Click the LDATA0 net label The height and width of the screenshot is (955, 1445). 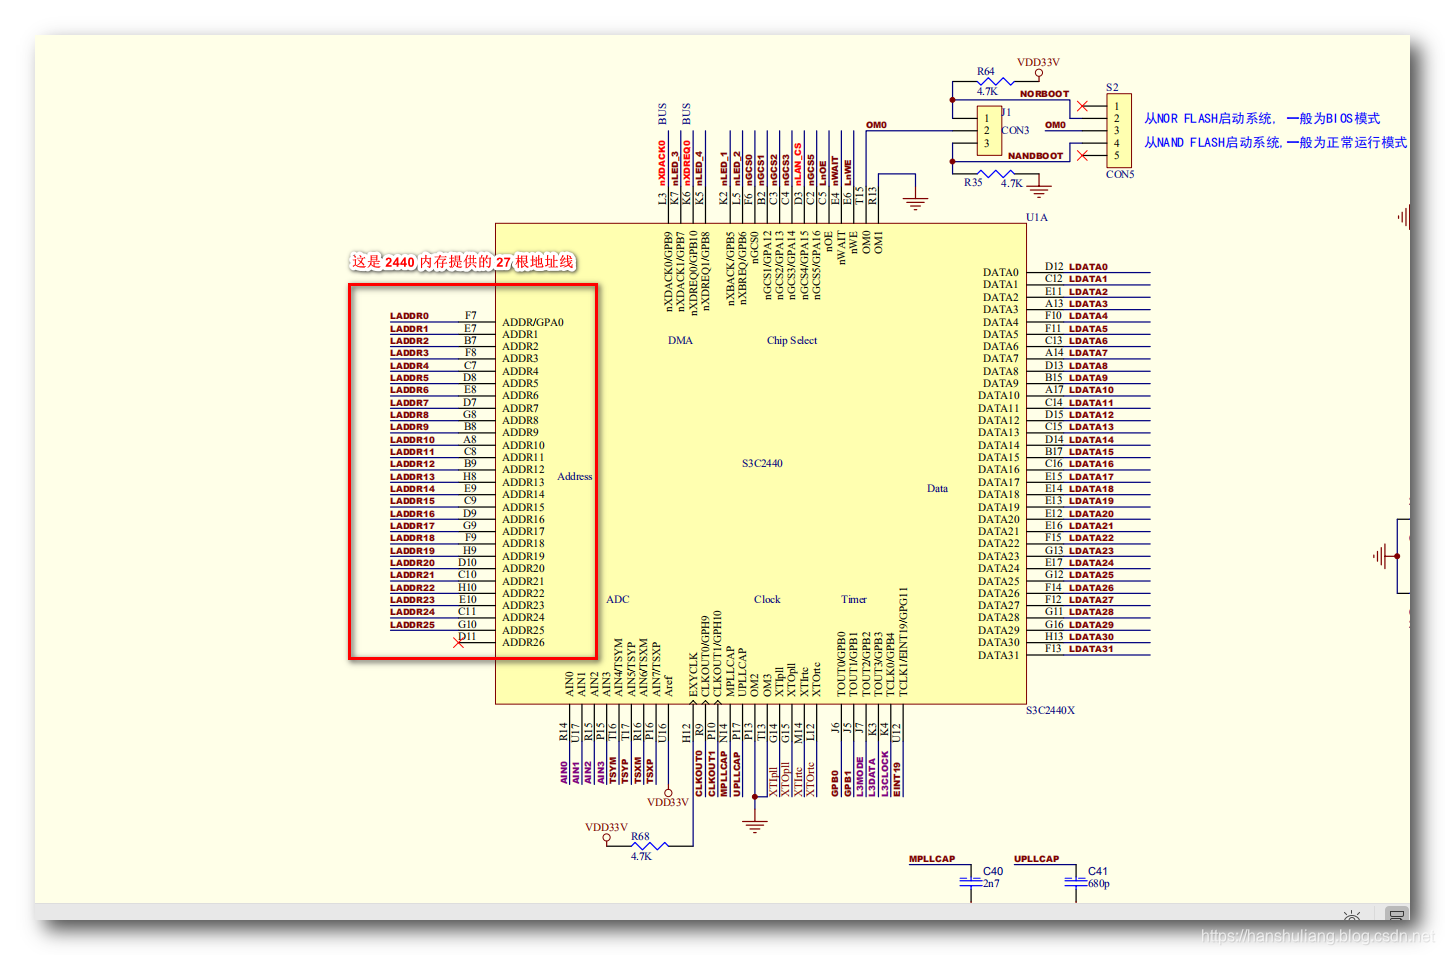(x=1088, y=267)
